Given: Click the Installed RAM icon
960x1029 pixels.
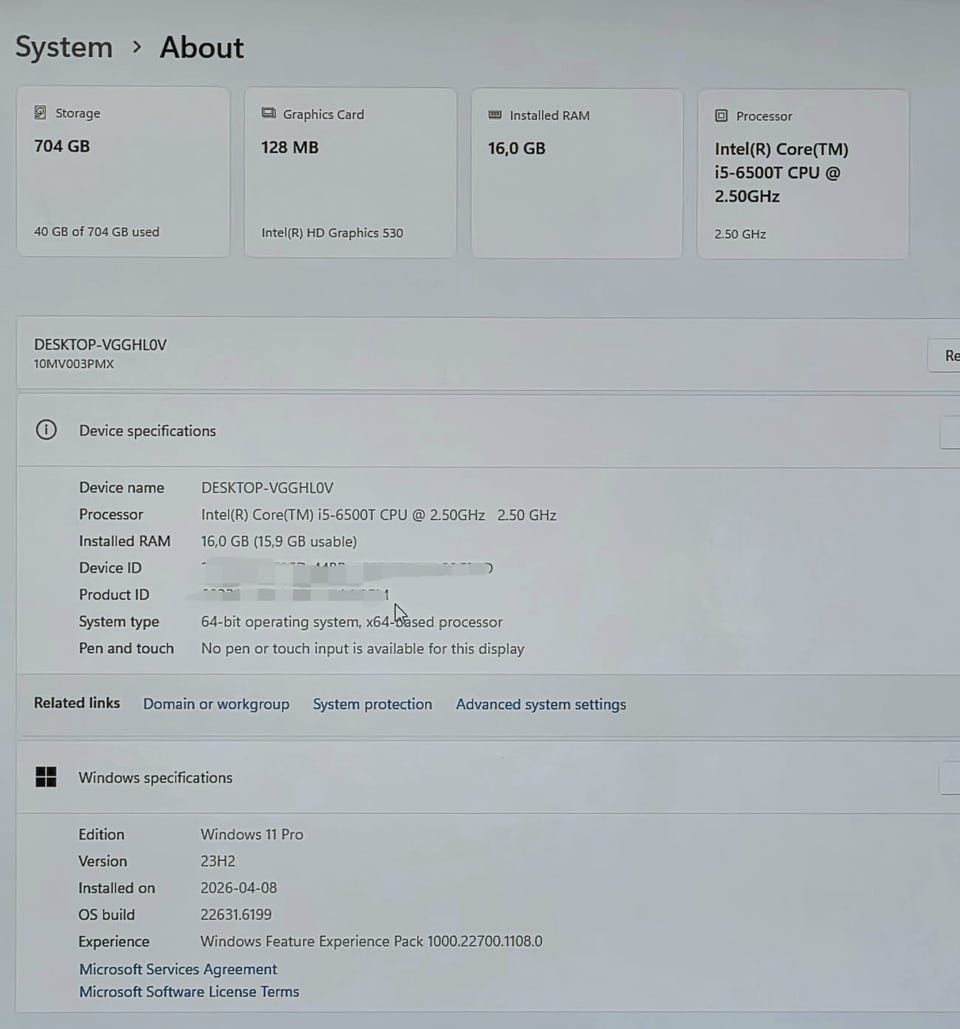Looking at the screenshot, I should tap(495, 115).
